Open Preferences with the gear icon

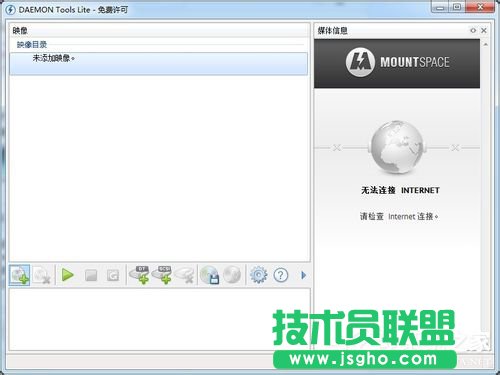(258, 275)
